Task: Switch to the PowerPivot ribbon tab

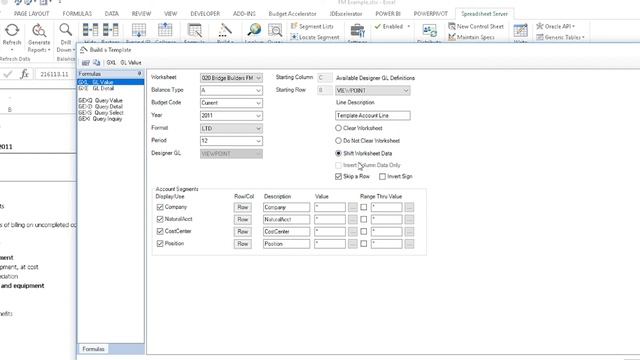Action: (x=431, y=13)
